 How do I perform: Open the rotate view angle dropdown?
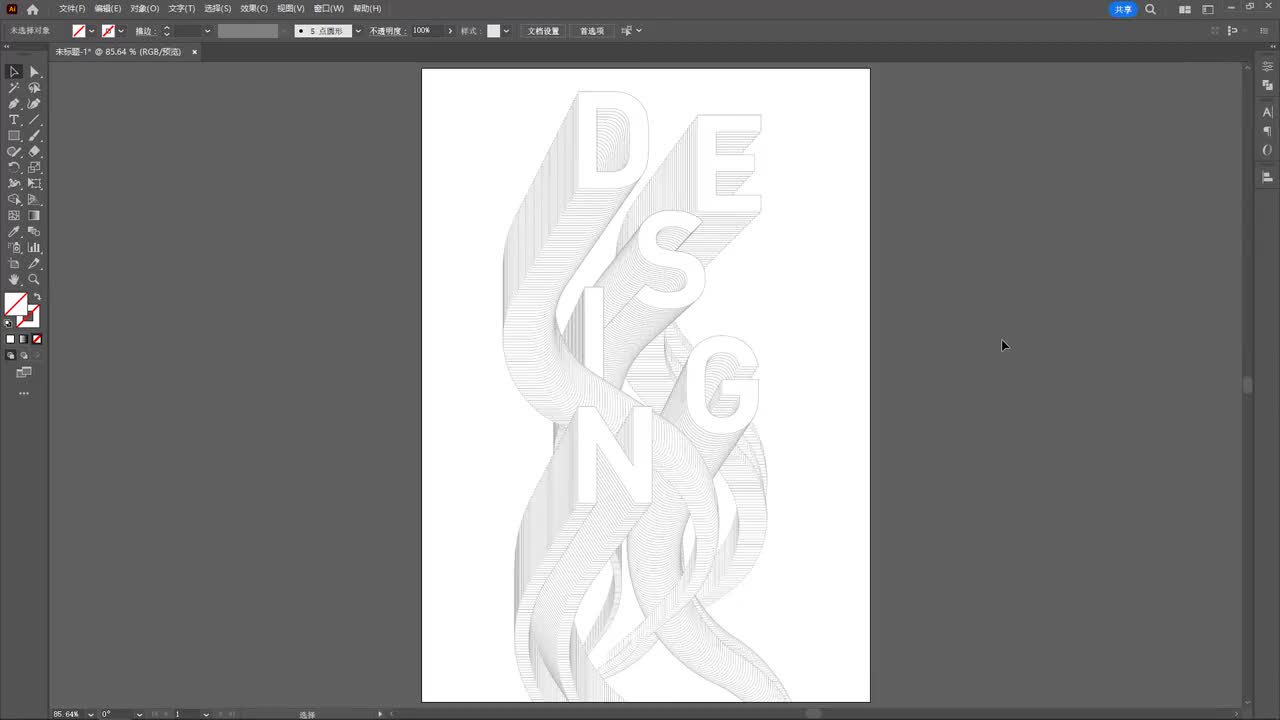139,714
